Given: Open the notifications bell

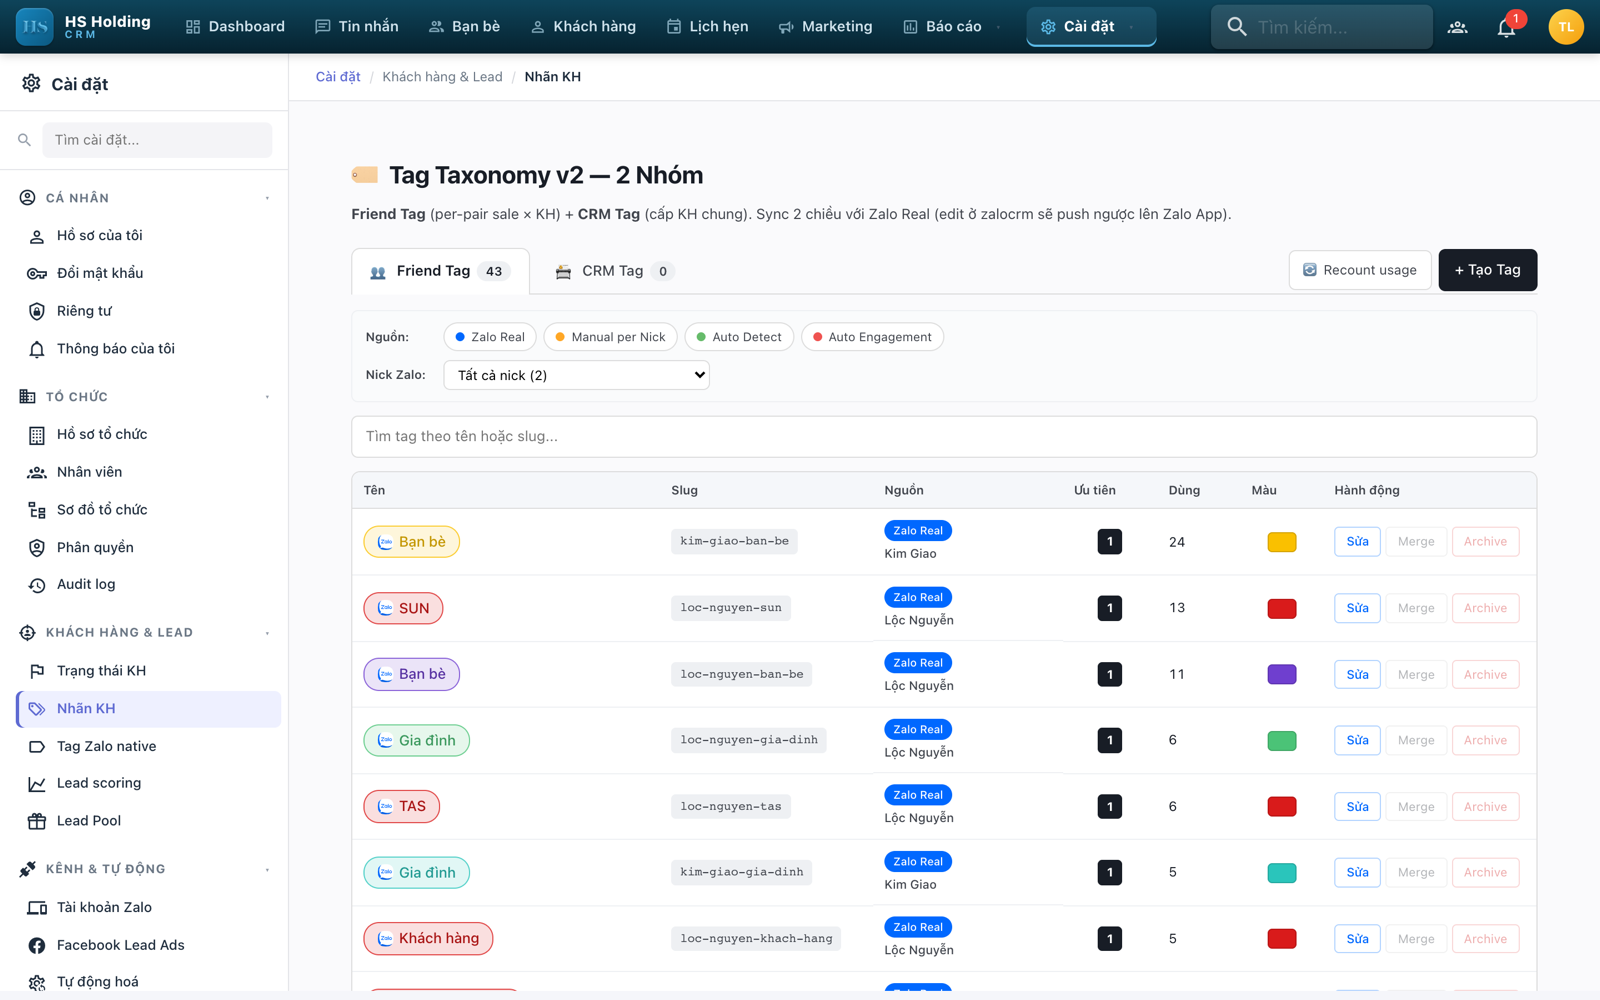Looking at the screenshot, I should [1507, 27].
